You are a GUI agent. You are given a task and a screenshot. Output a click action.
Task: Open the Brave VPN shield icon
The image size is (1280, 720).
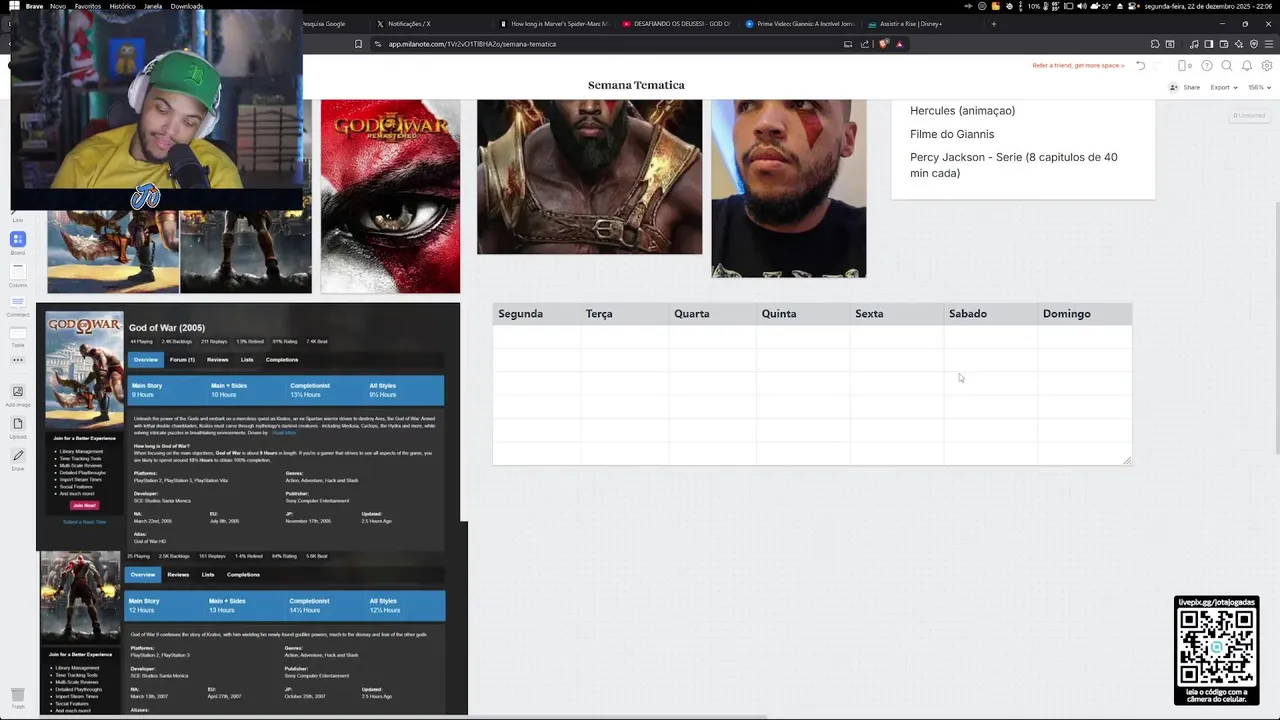click(1254, 44)
